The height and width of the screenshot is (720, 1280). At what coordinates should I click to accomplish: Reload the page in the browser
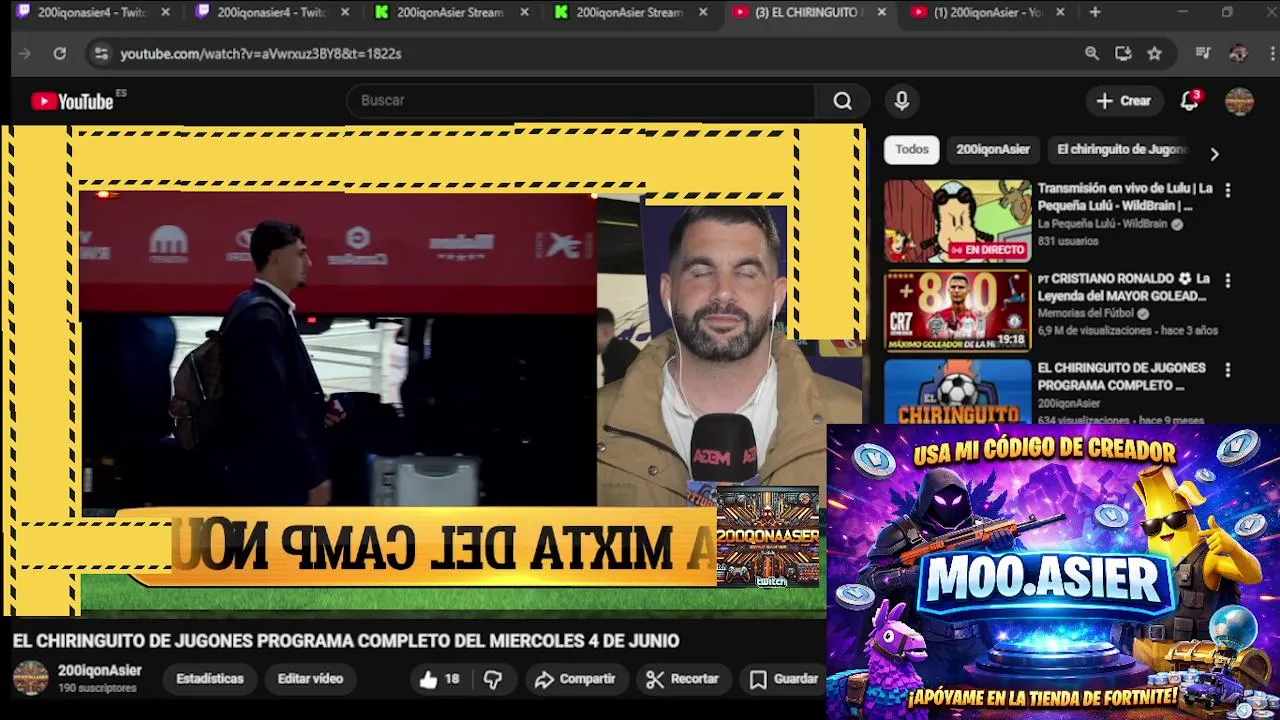click(60, 53)
